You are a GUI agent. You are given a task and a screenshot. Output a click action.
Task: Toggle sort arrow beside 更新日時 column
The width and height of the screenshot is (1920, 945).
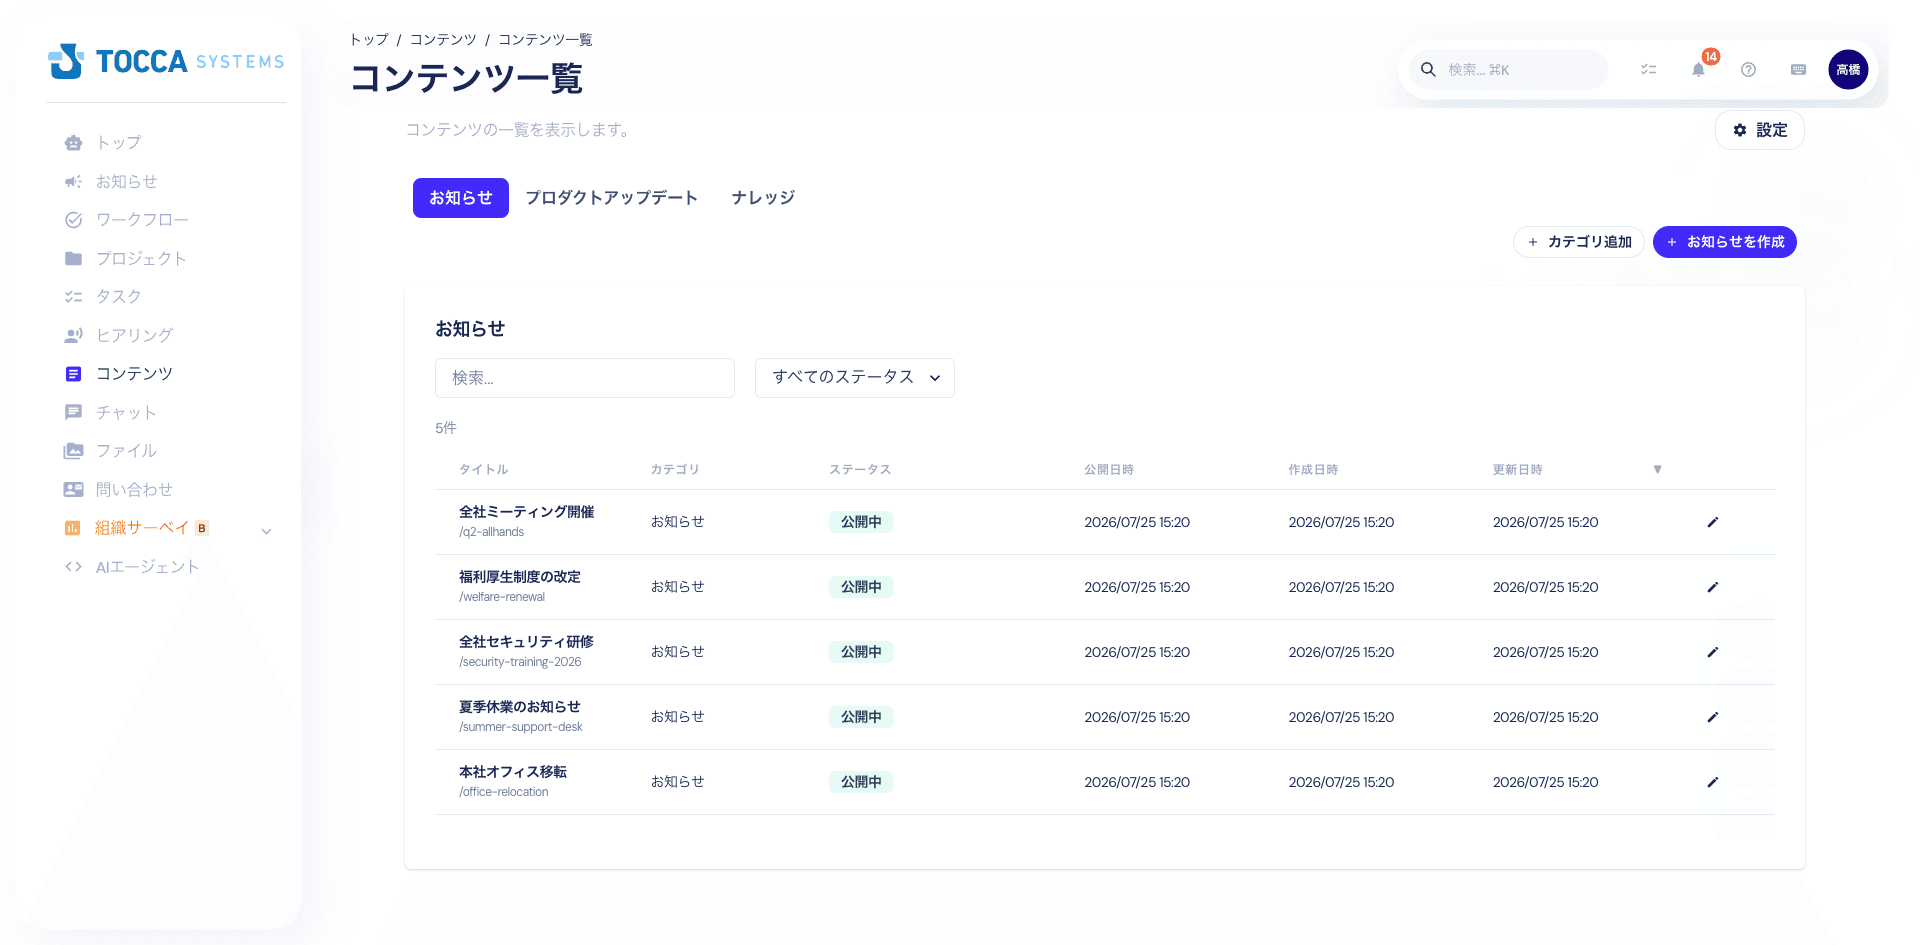1657,469
